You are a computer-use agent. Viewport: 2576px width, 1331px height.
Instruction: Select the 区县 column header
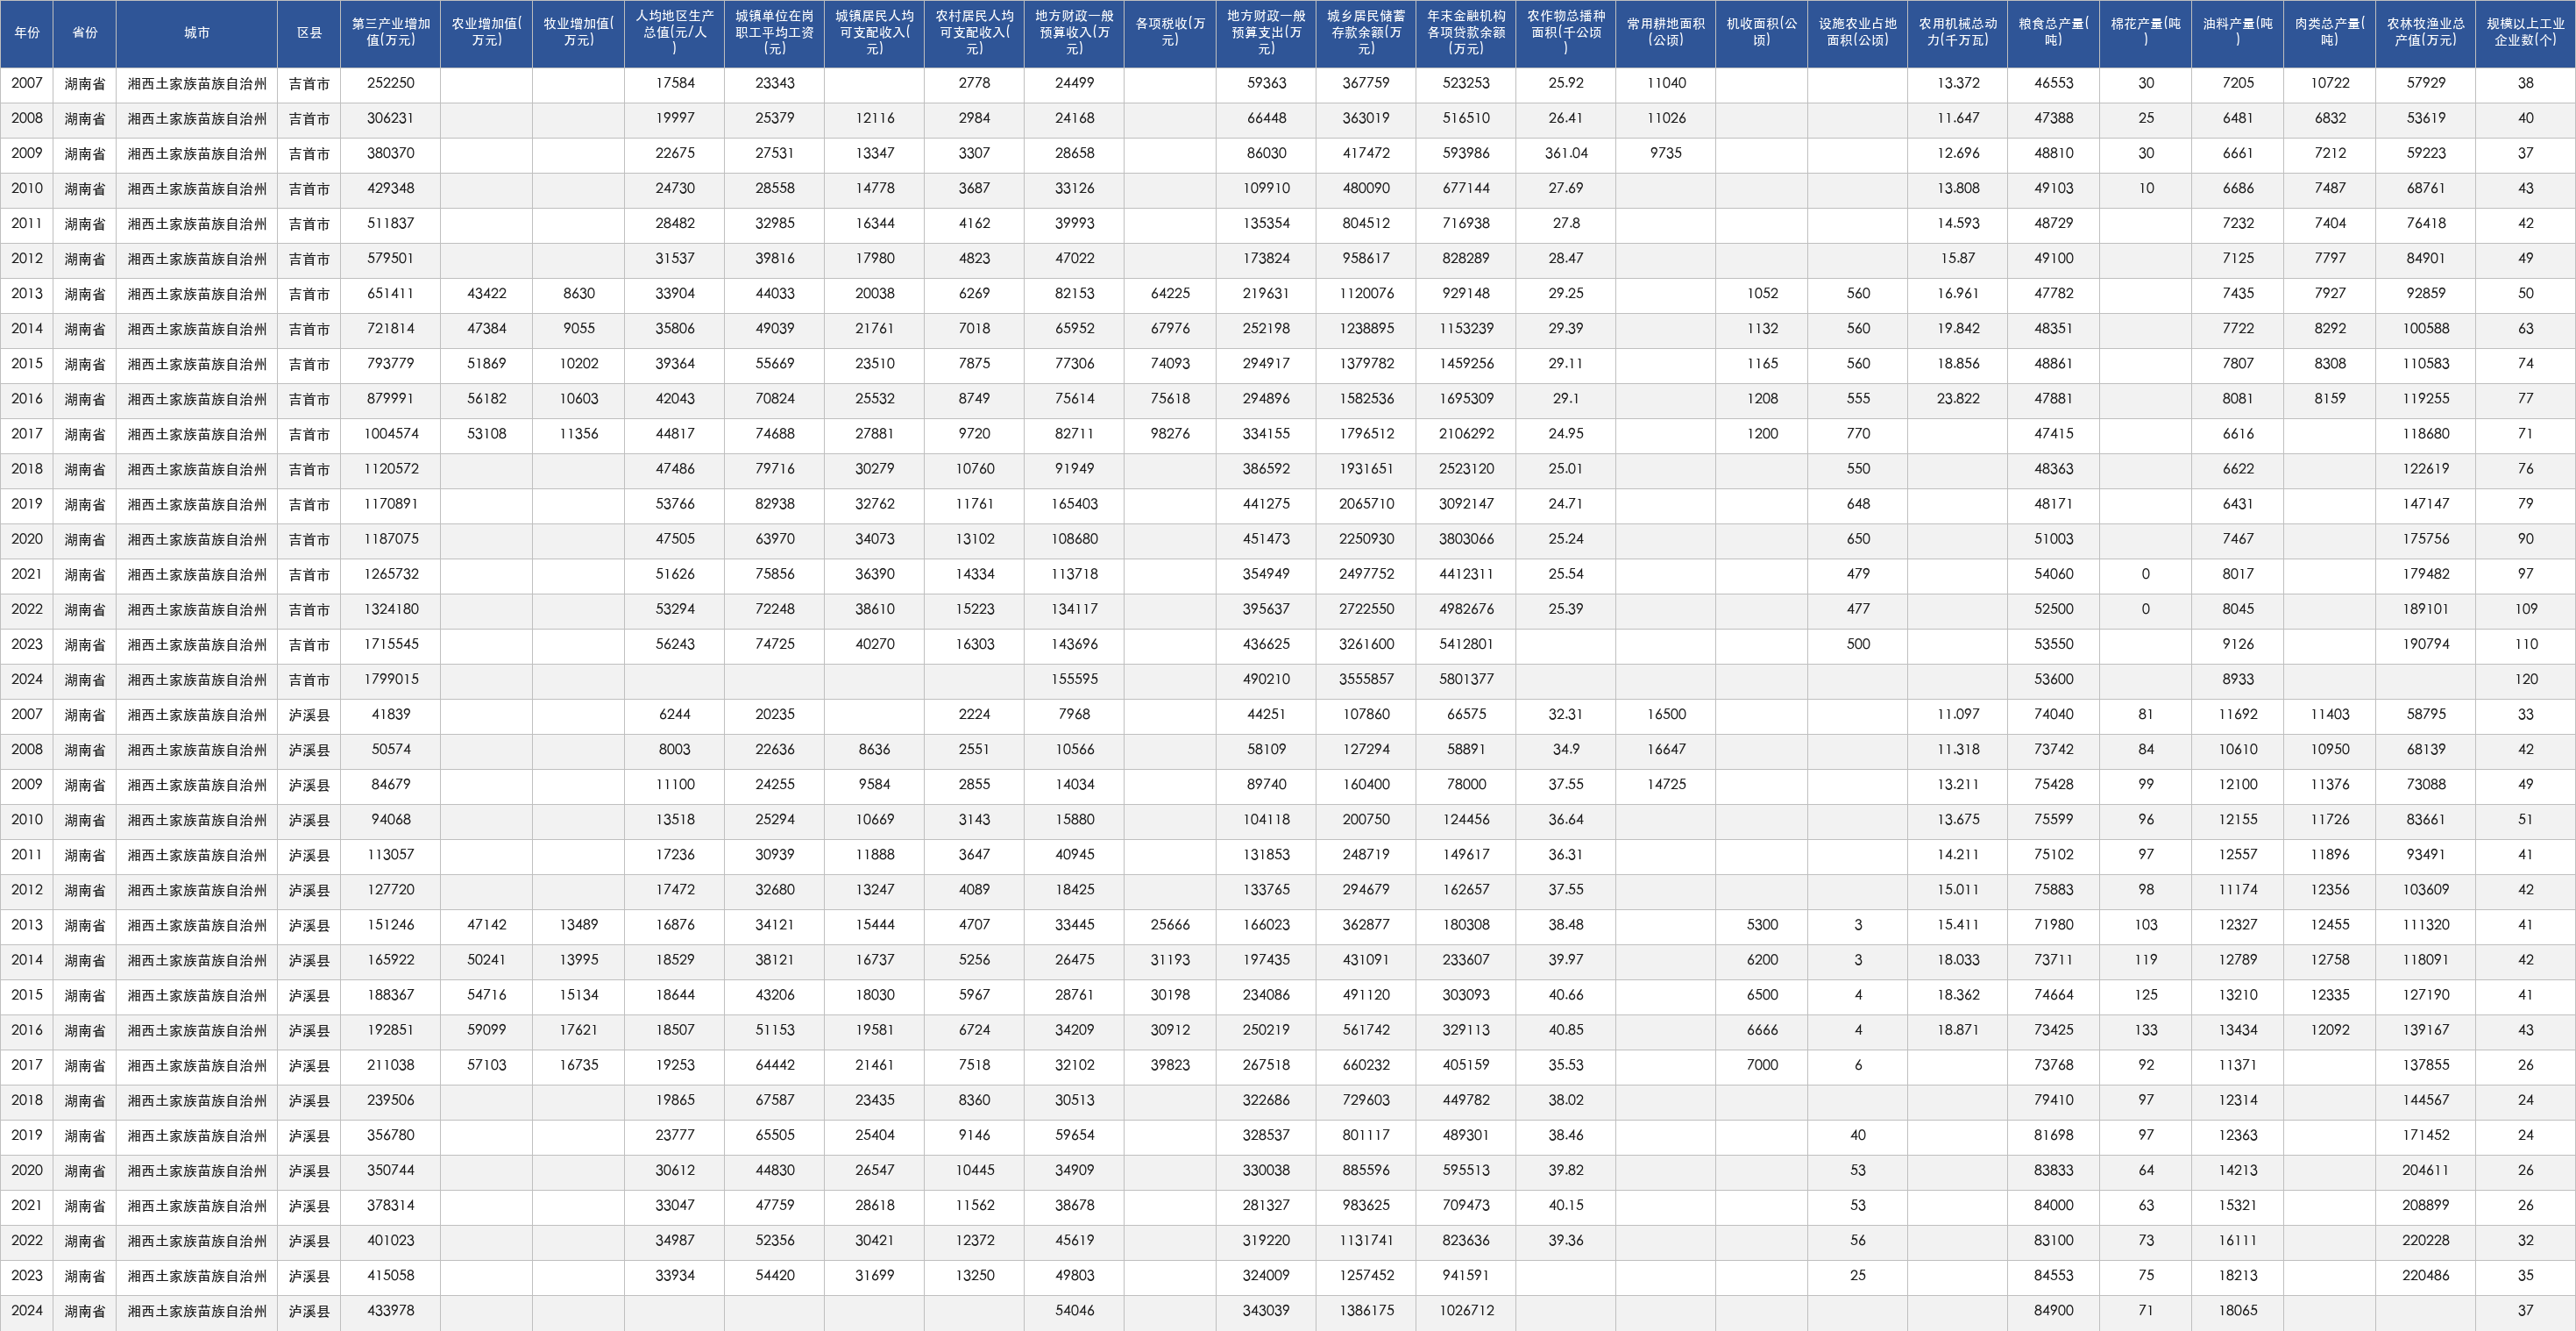coord(309,33)
